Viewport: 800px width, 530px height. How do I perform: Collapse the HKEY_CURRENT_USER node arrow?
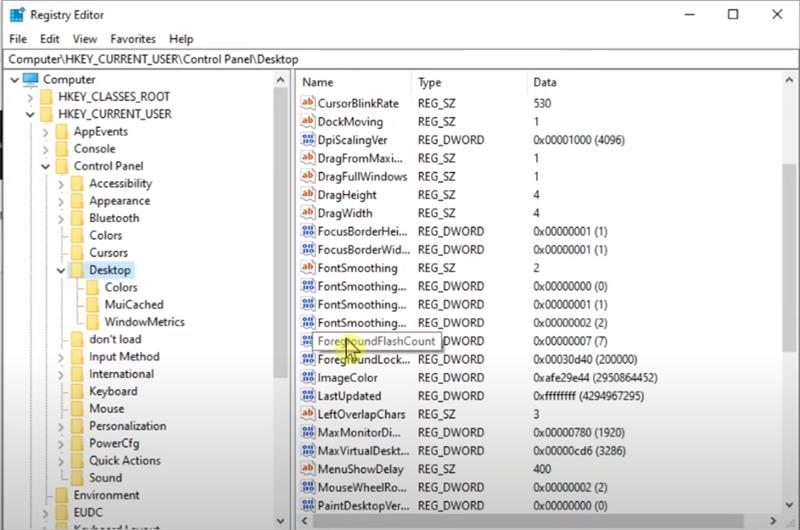[30, 114]
